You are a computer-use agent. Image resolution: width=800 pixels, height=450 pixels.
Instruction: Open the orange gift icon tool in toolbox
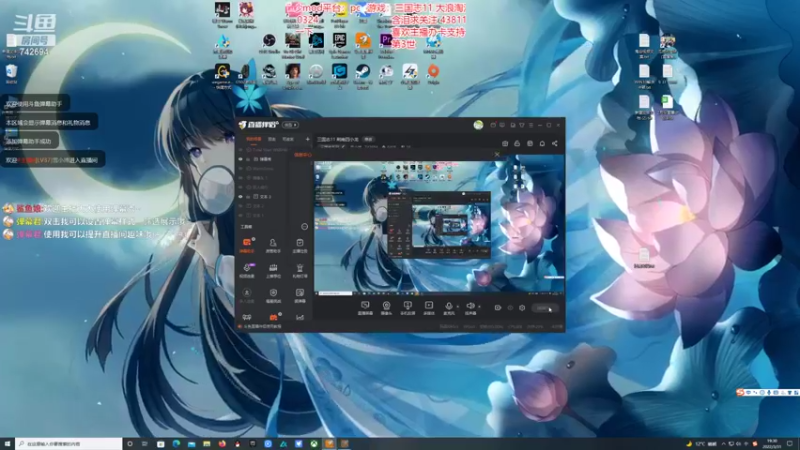point(273,317)
